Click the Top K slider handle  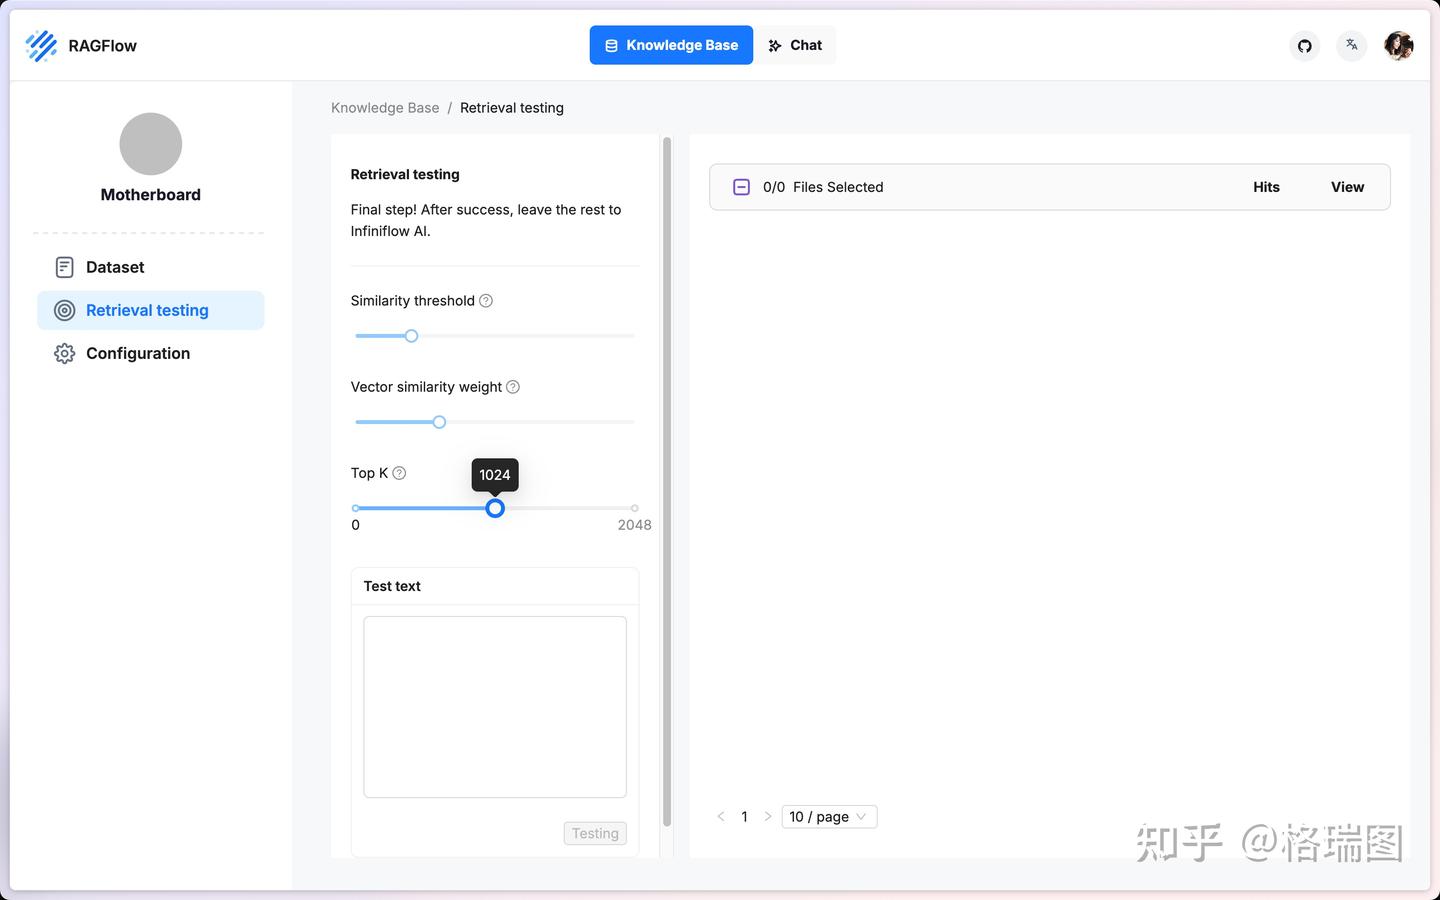click(495, 508)
